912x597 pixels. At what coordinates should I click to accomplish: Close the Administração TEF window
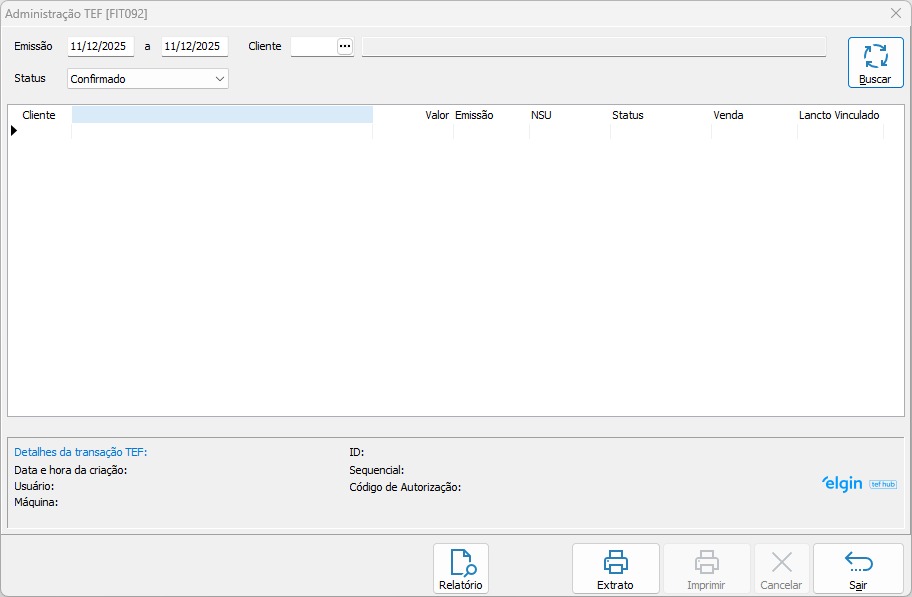pos(895,14)
